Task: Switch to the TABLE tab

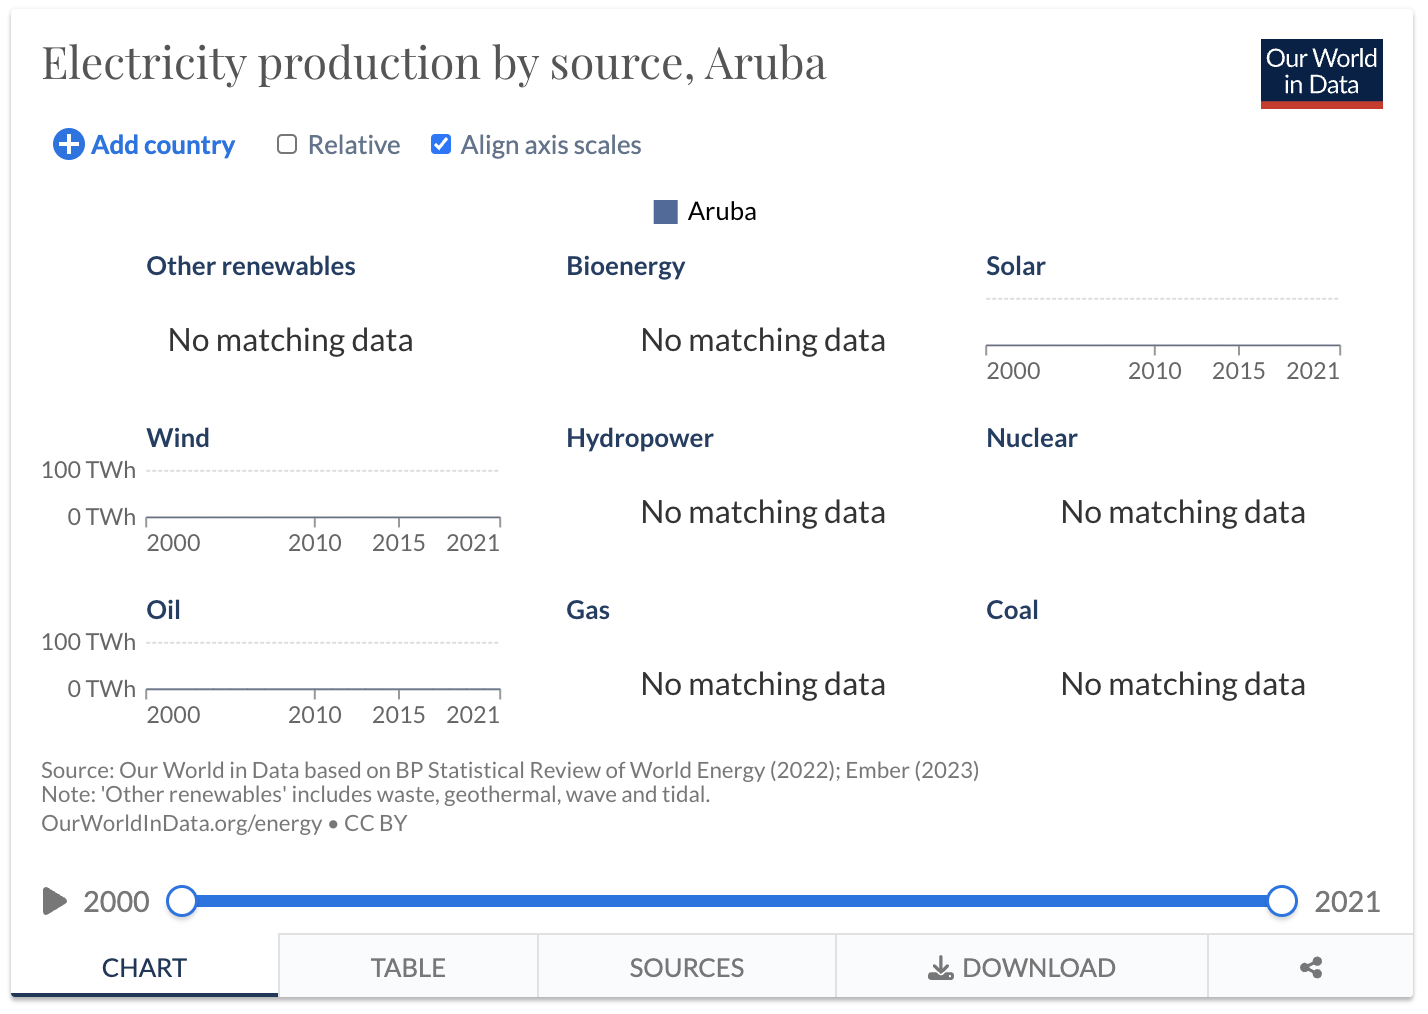Action: pos(408,967)
